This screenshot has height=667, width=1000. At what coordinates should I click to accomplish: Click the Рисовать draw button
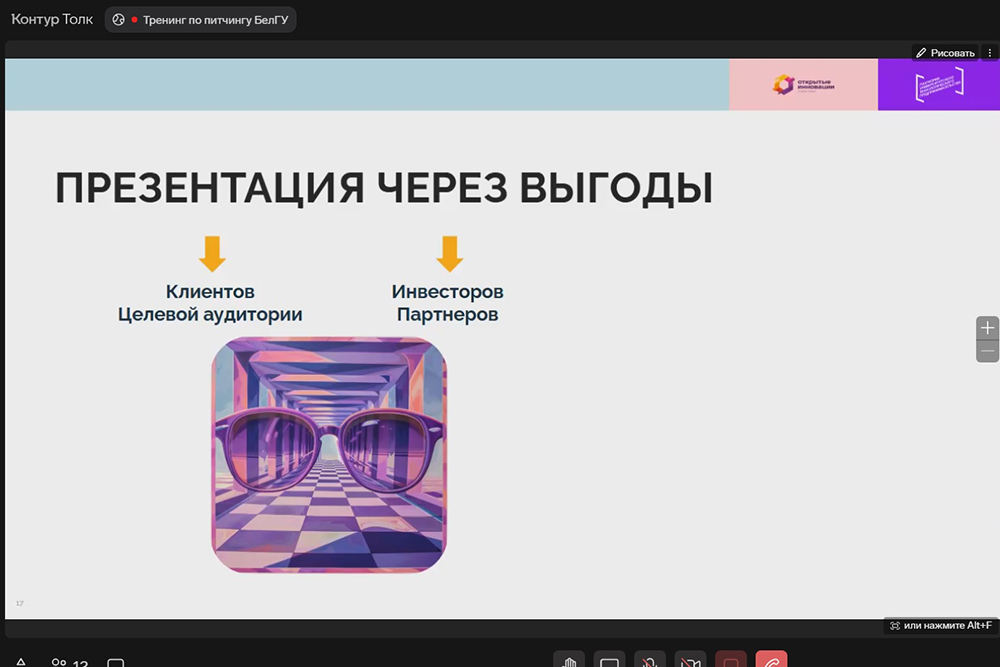click(944, 53)
